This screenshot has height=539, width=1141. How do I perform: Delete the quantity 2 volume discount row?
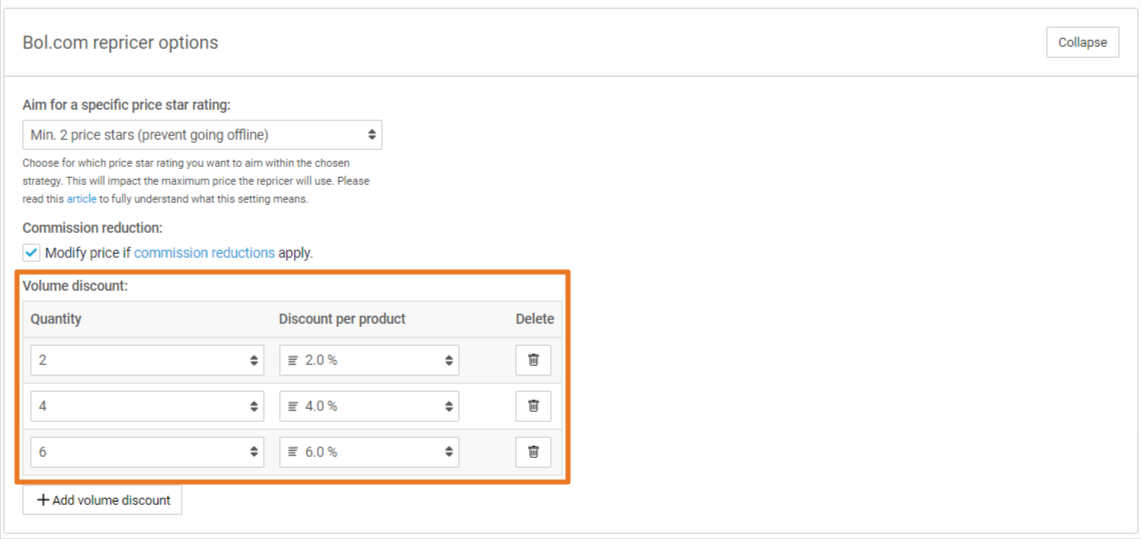[x=533, y=360]
